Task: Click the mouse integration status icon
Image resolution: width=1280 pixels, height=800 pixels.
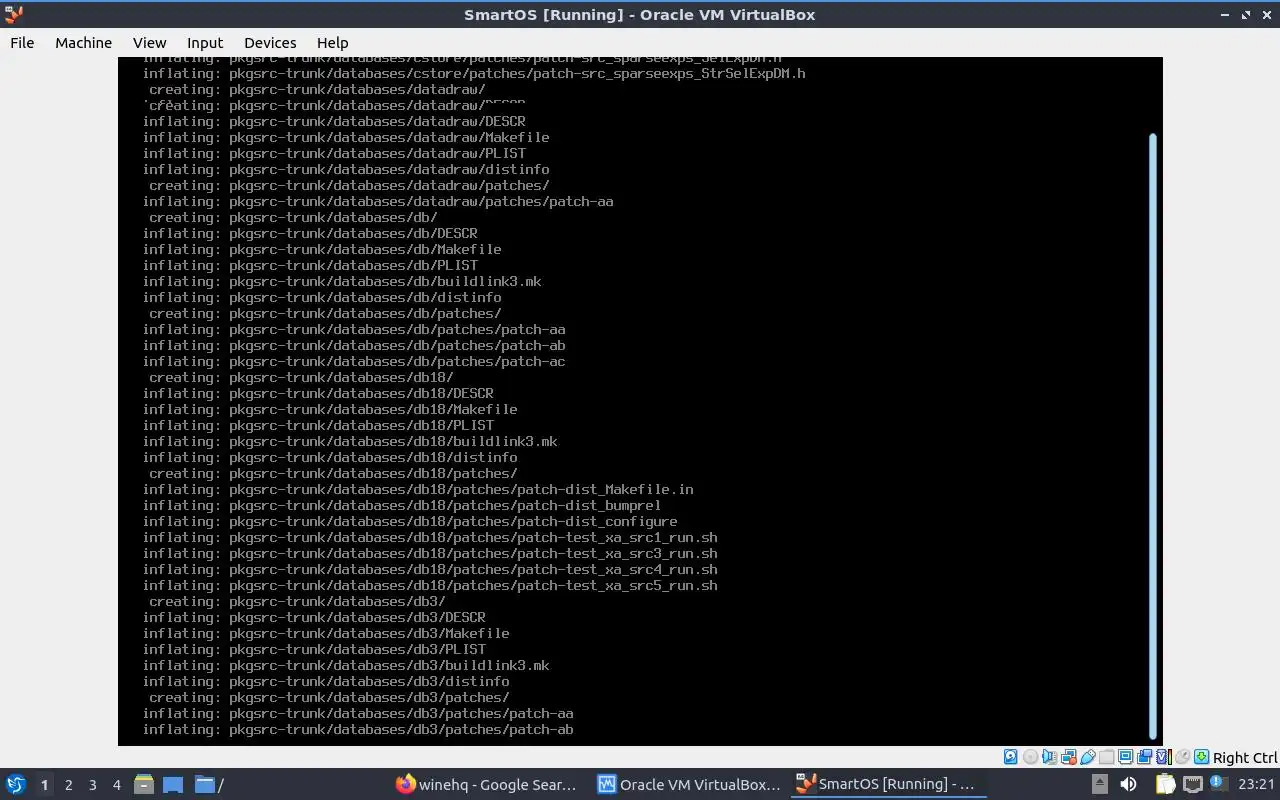Action: pos(1183,757)
